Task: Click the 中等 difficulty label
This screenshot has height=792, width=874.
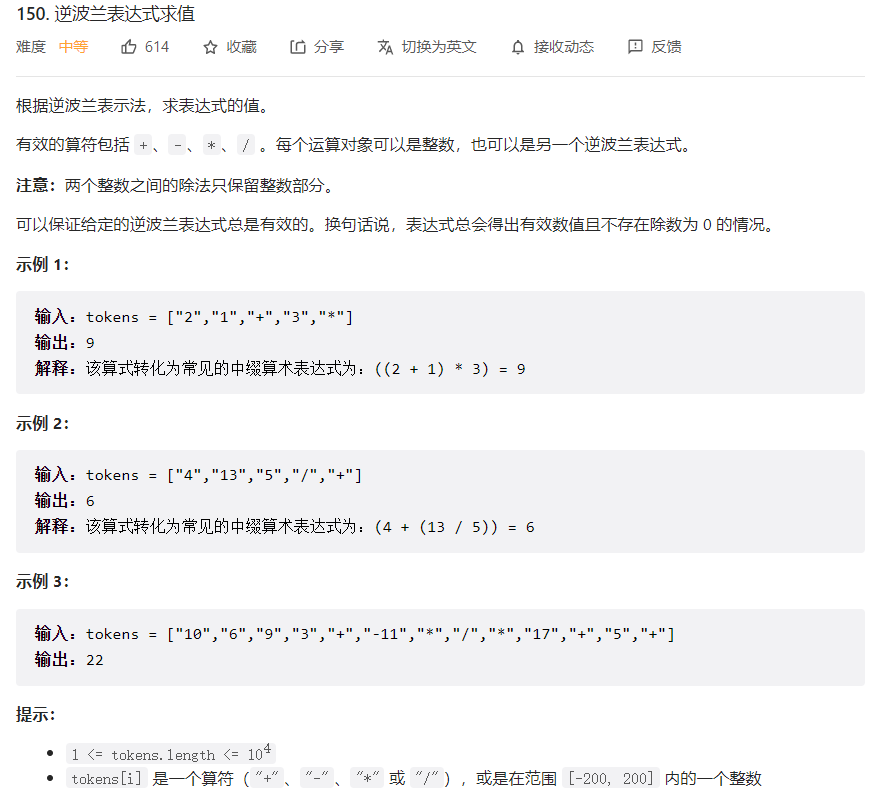Action: [x=74, y=47]
